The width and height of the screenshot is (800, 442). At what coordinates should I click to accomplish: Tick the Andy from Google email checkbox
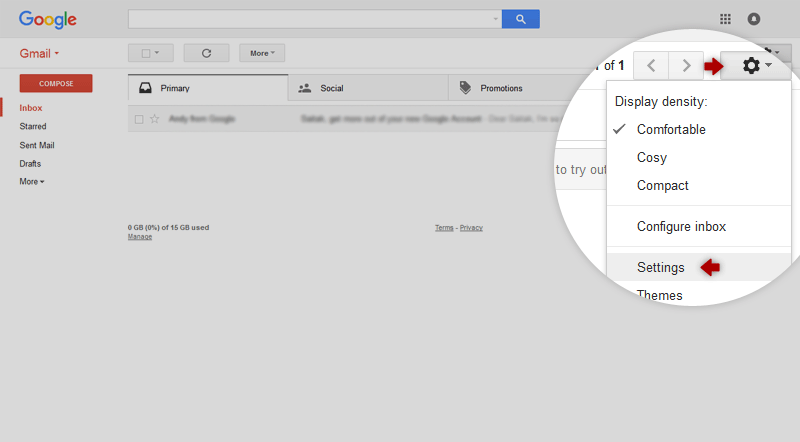coord(139,119)
